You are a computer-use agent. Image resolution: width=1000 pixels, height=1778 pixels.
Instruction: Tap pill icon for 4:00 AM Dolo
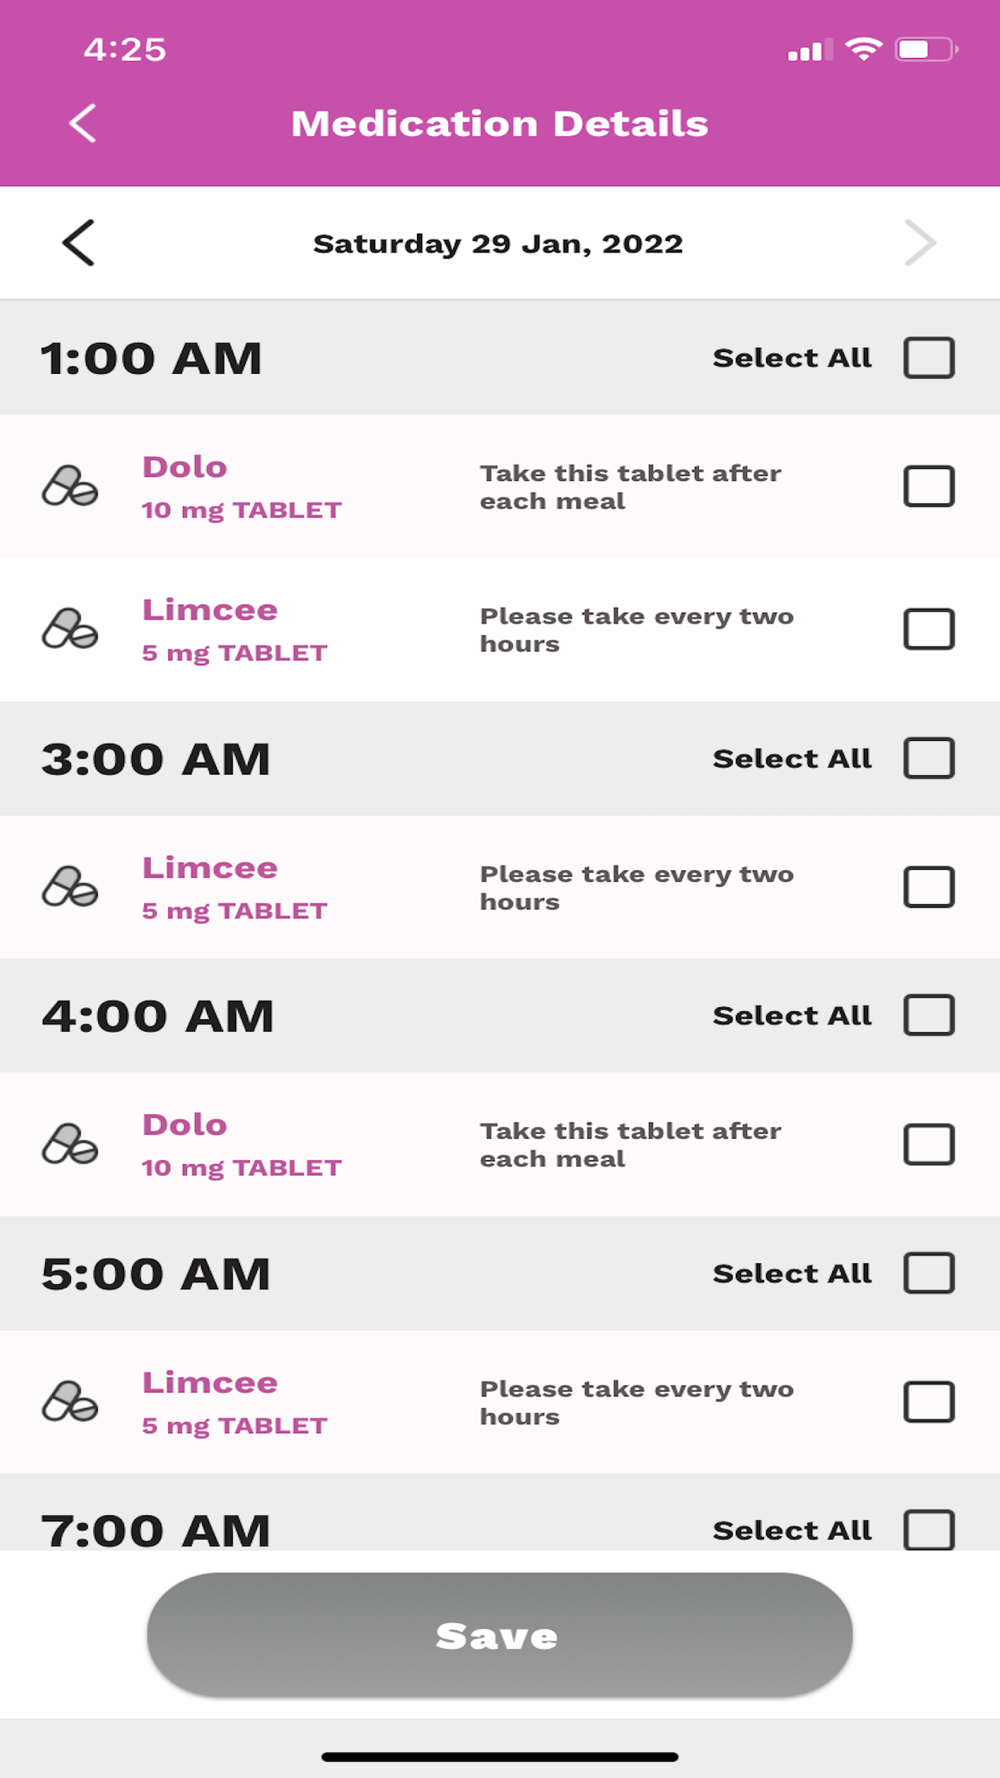click(x=70, y=1145)
